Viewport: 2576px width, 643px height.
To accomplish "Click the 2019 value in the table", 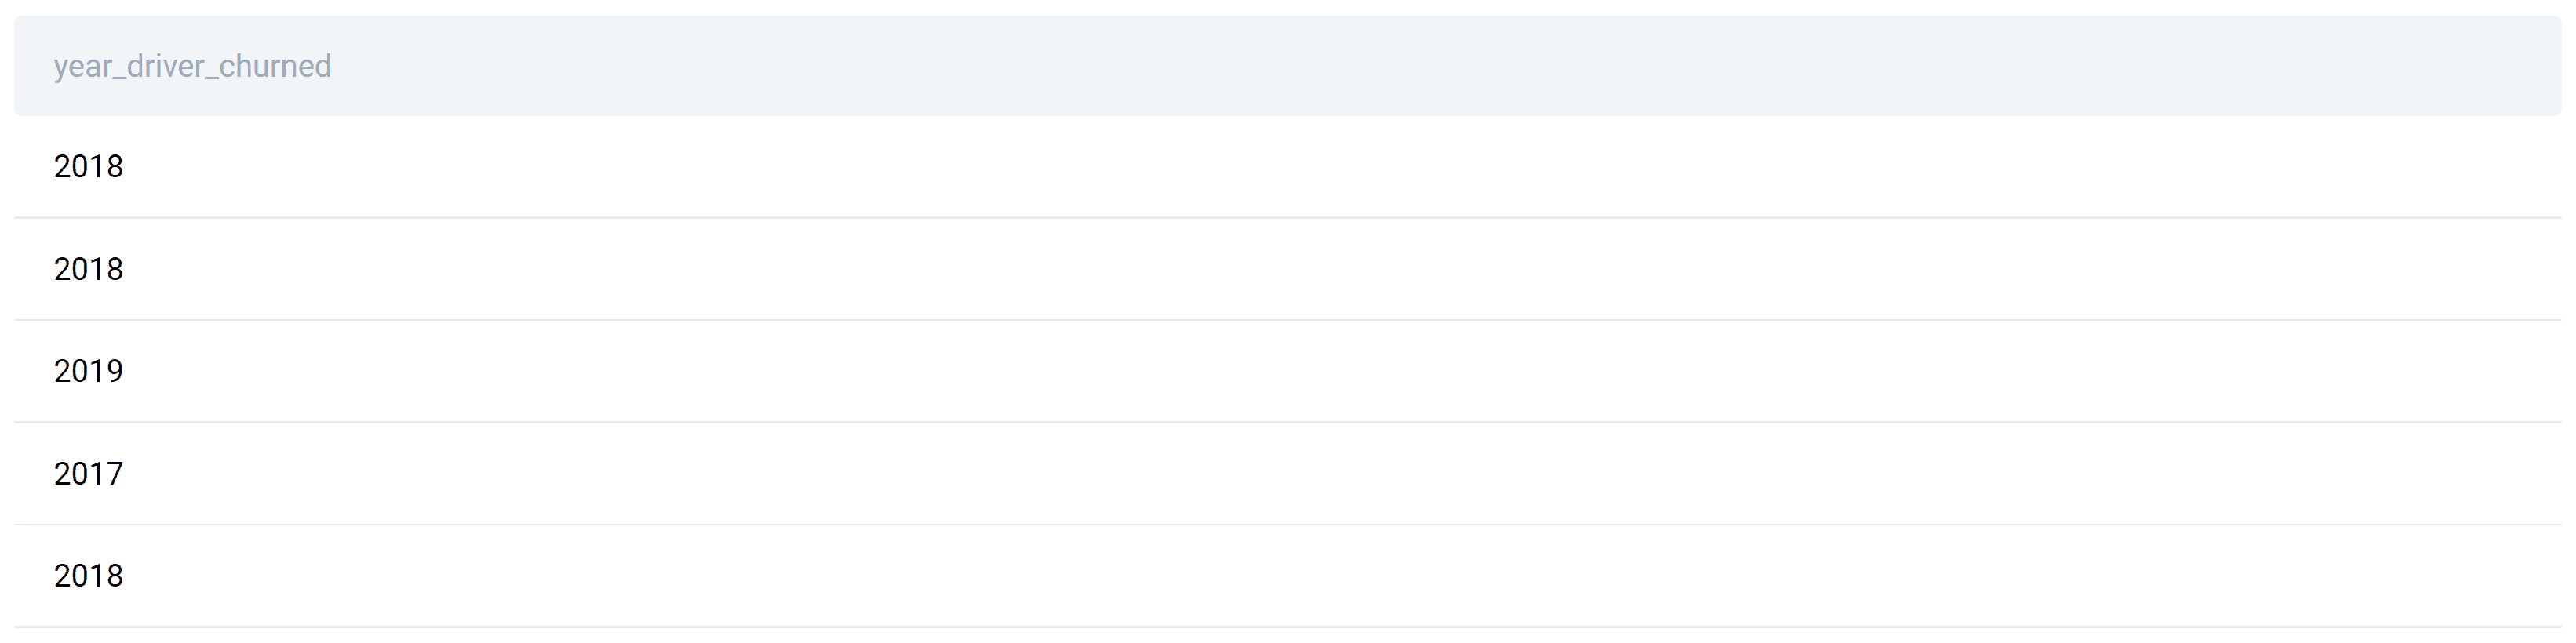I will pyautogui.click(x=88, y=371).
